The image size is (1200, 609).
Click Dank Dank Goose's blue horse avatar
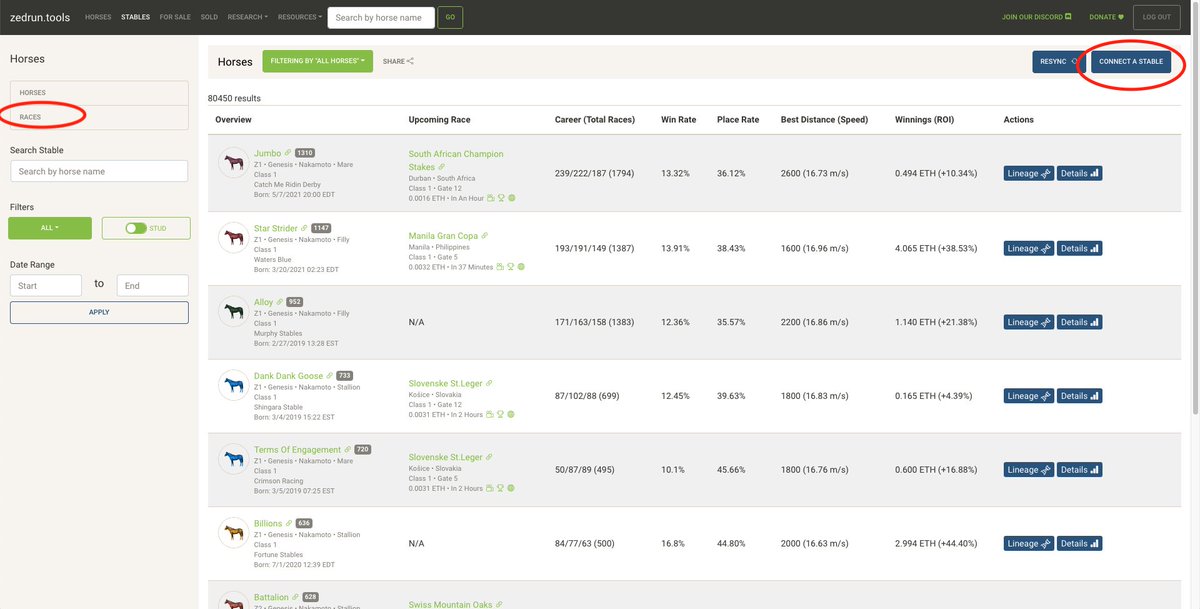(234, 385)
